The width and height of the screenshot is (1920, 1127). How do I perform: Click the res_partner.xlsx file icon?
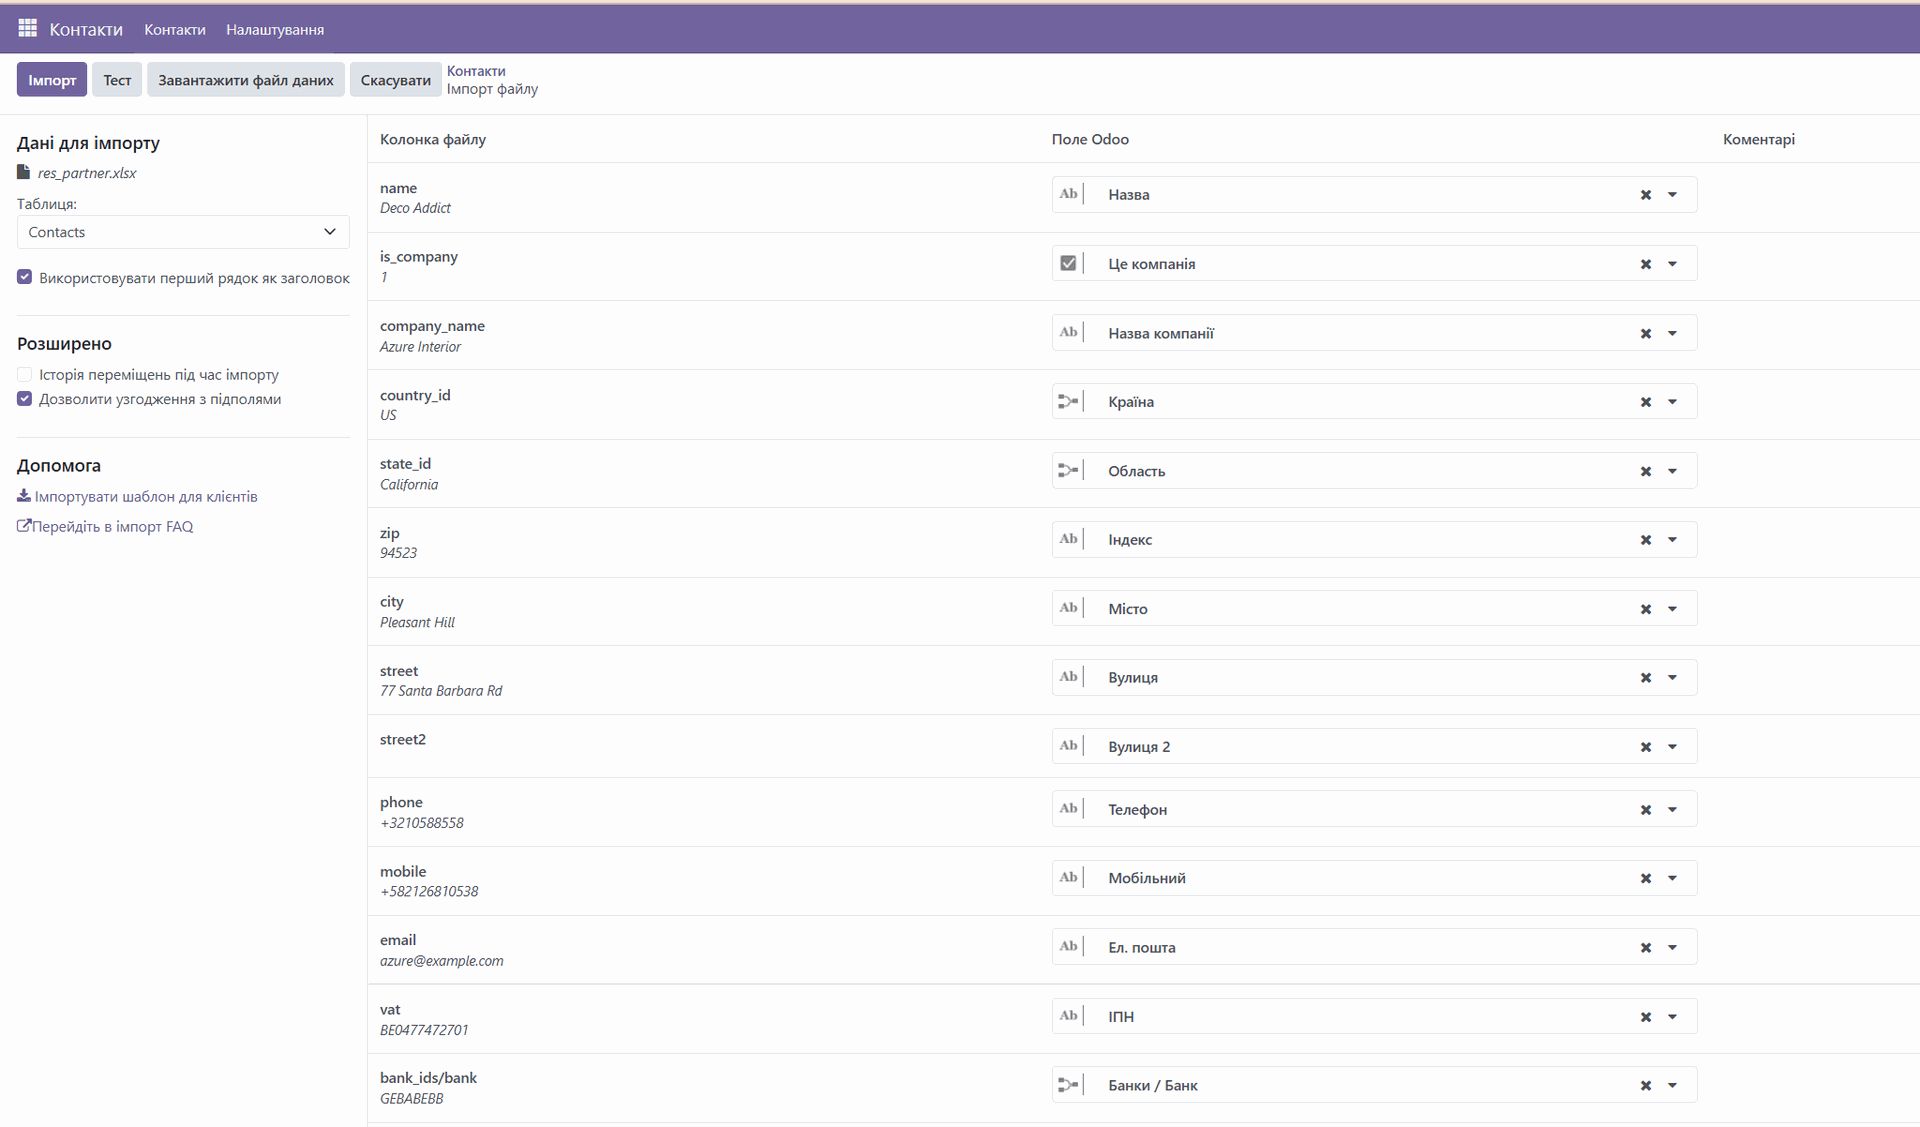[x=24, y=172]
